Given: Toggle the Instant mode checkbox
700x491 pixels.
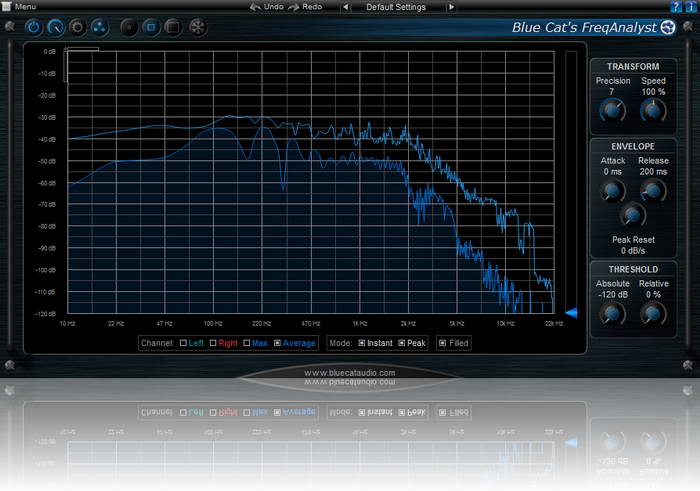Looking at the screenshot, I should [x=362, y=343].
